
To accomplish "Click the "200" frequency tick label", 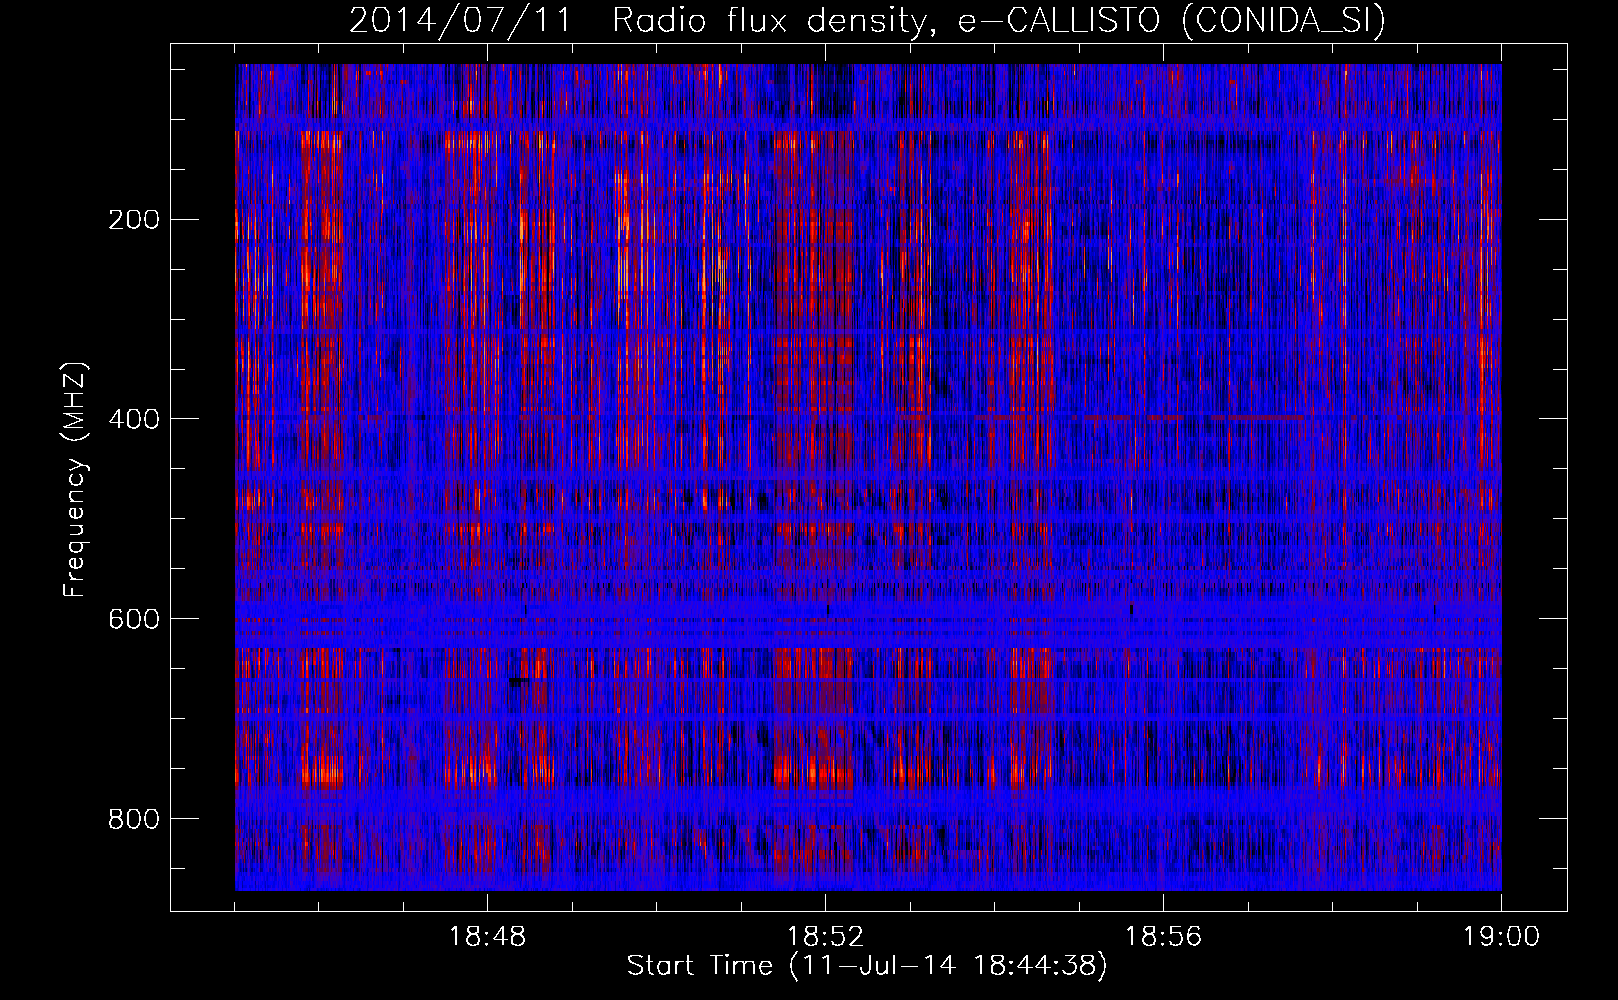I will pyautogui.click(x=133, y=219).
